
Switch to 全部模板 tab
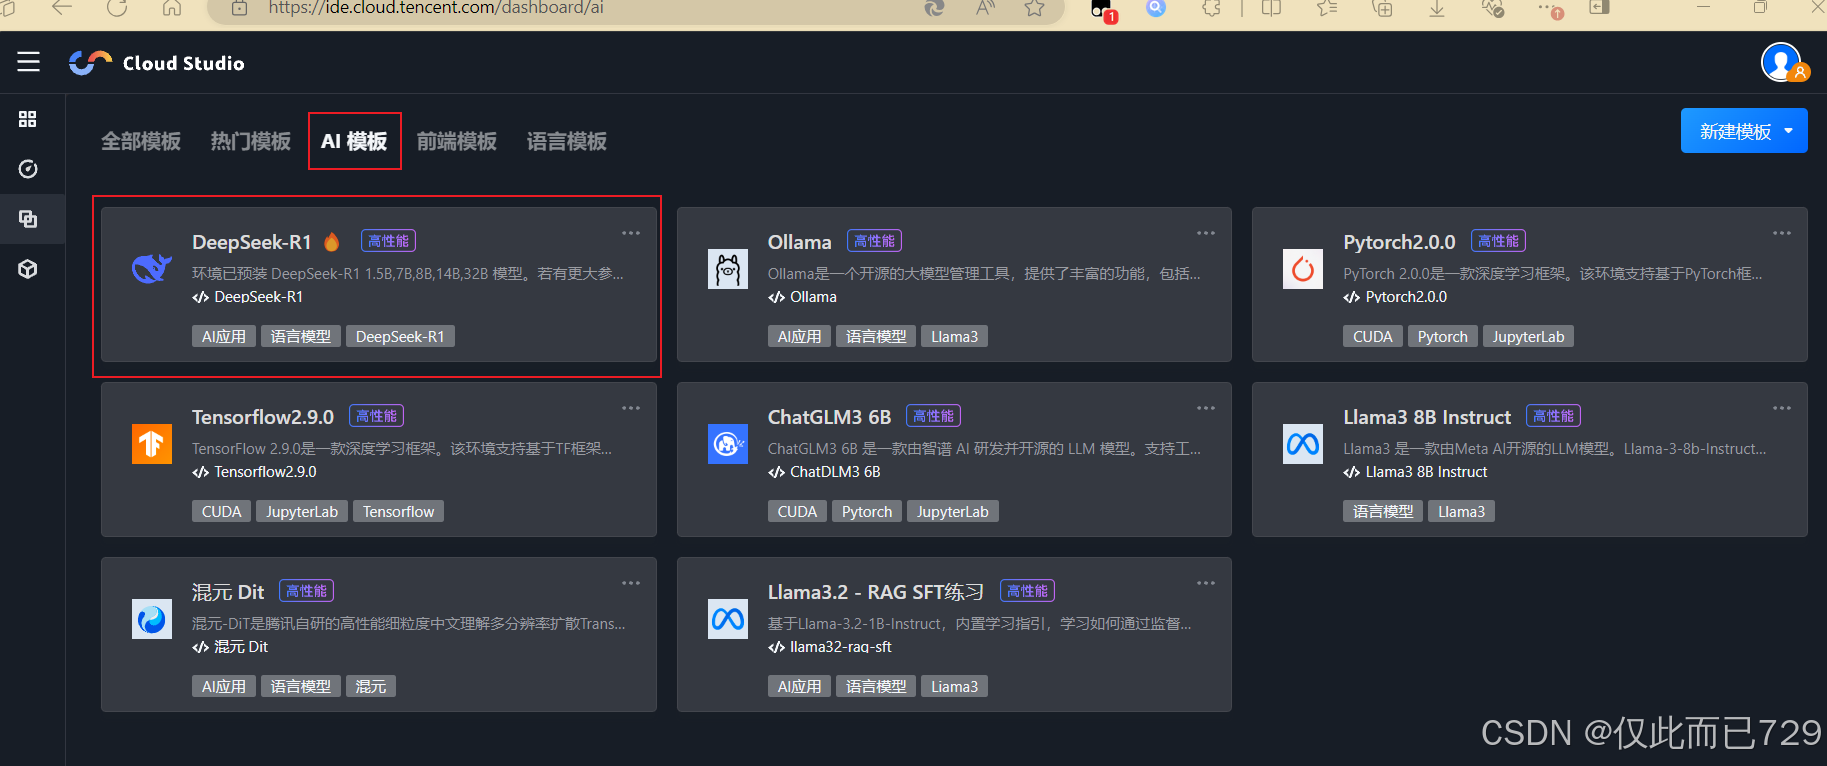click(x=141, y=141)
